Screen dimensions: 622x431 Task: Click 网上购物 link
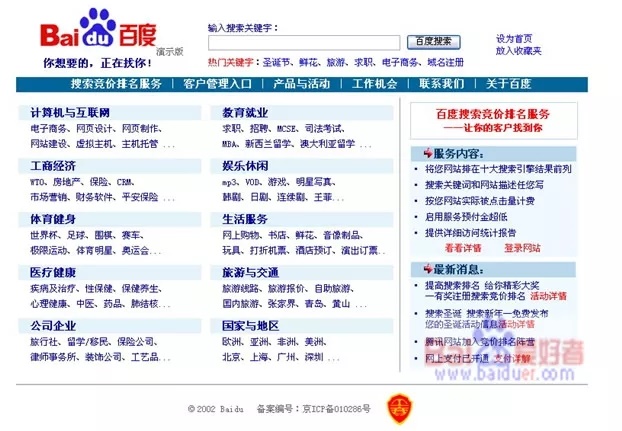click(x=240, y=236)
